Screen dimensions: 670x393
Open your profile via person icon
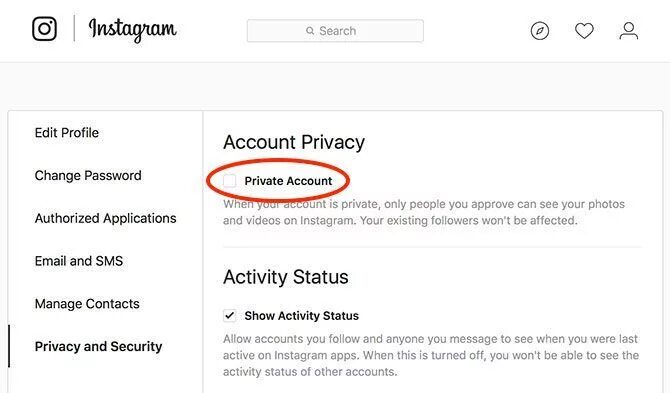click(629, 31)
